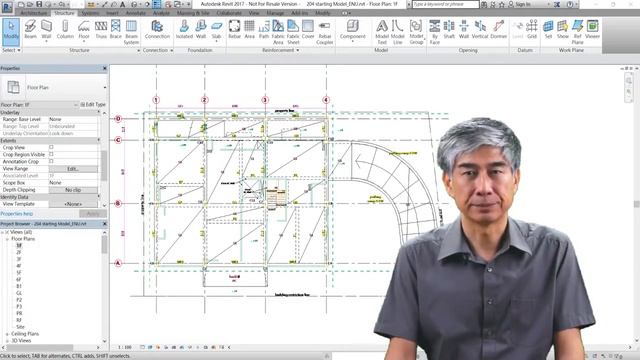The width and height of the screenshot is (640, 360).
Task: Click the Save icon in quick access toolbar
Action: [x=39, y=4]
